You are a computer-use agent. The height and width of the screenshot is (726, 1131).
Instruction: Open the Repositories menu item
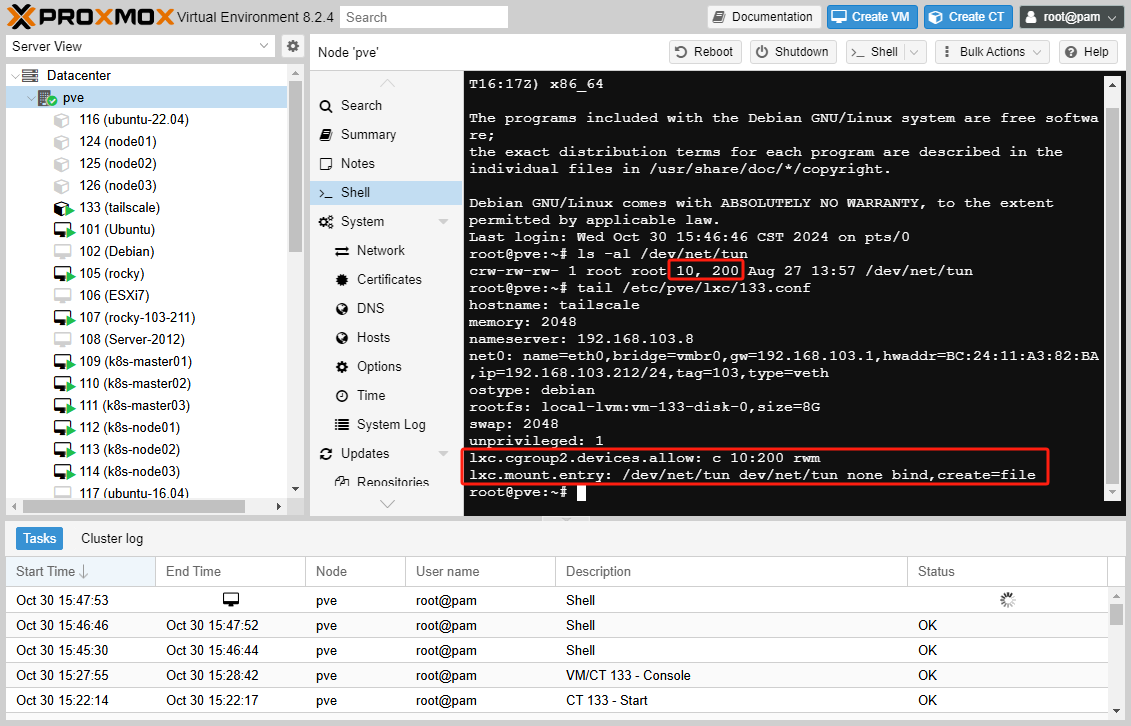pos(387,482)
